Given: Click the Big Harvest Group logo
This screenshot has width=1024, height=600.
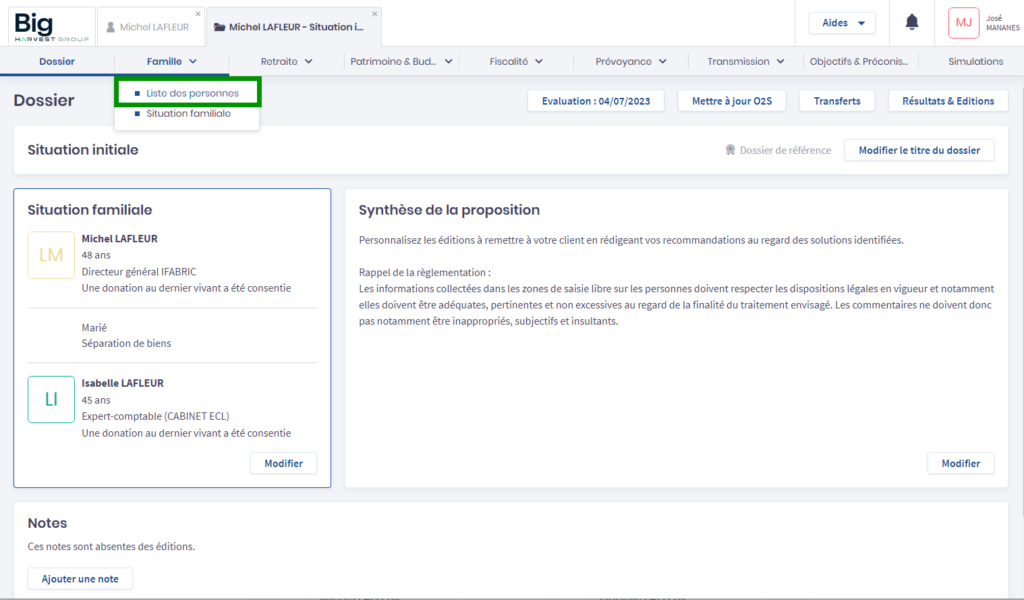Looking at the screenshot, I should tap(51, 26).
